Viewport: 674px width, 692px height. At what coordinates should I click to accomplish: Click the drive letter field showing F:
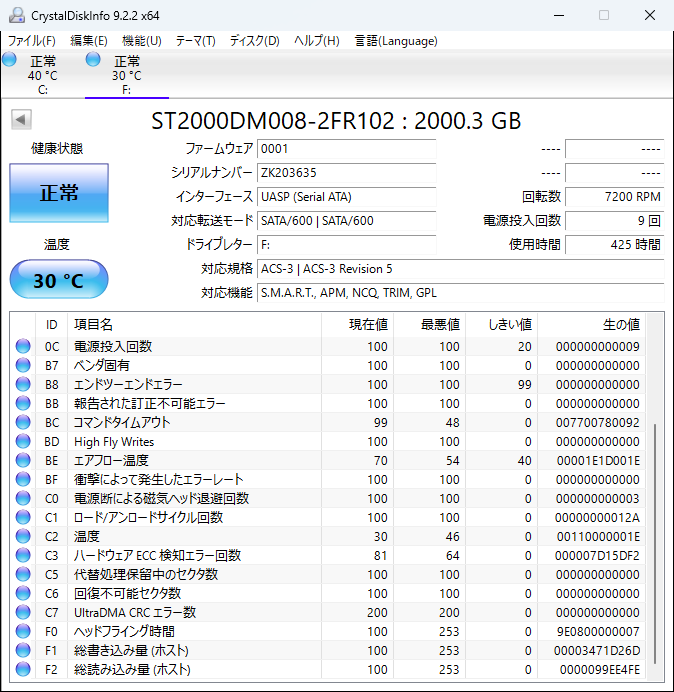coord(346,244)
